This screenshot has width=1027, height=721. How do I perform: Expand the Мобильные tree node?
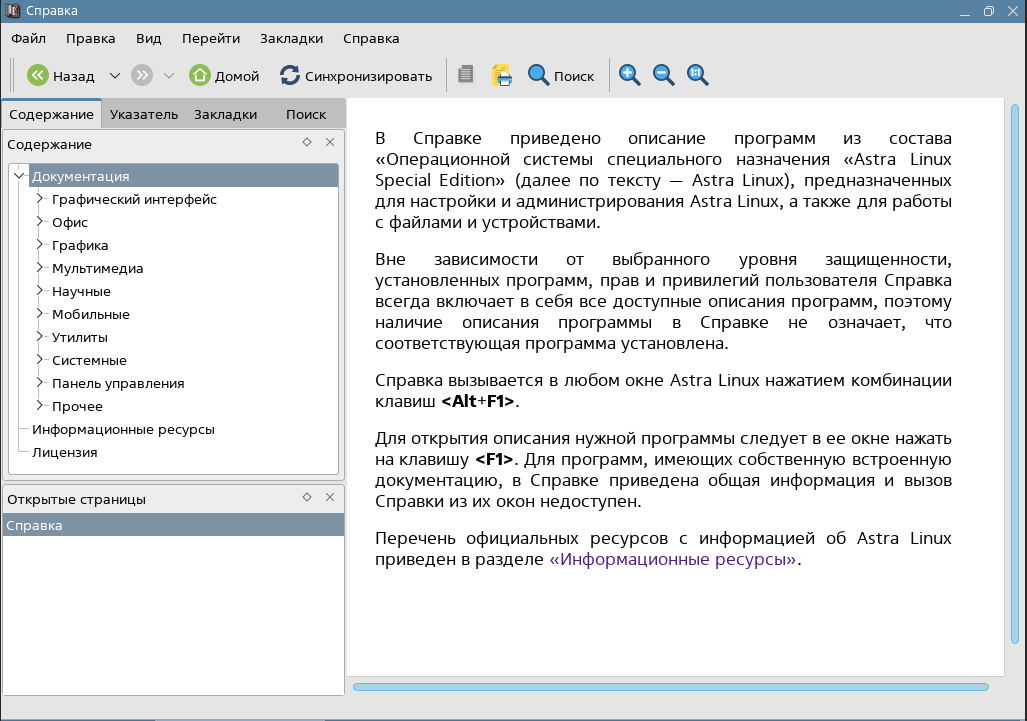pyautogui.click(x=39, y=313)
